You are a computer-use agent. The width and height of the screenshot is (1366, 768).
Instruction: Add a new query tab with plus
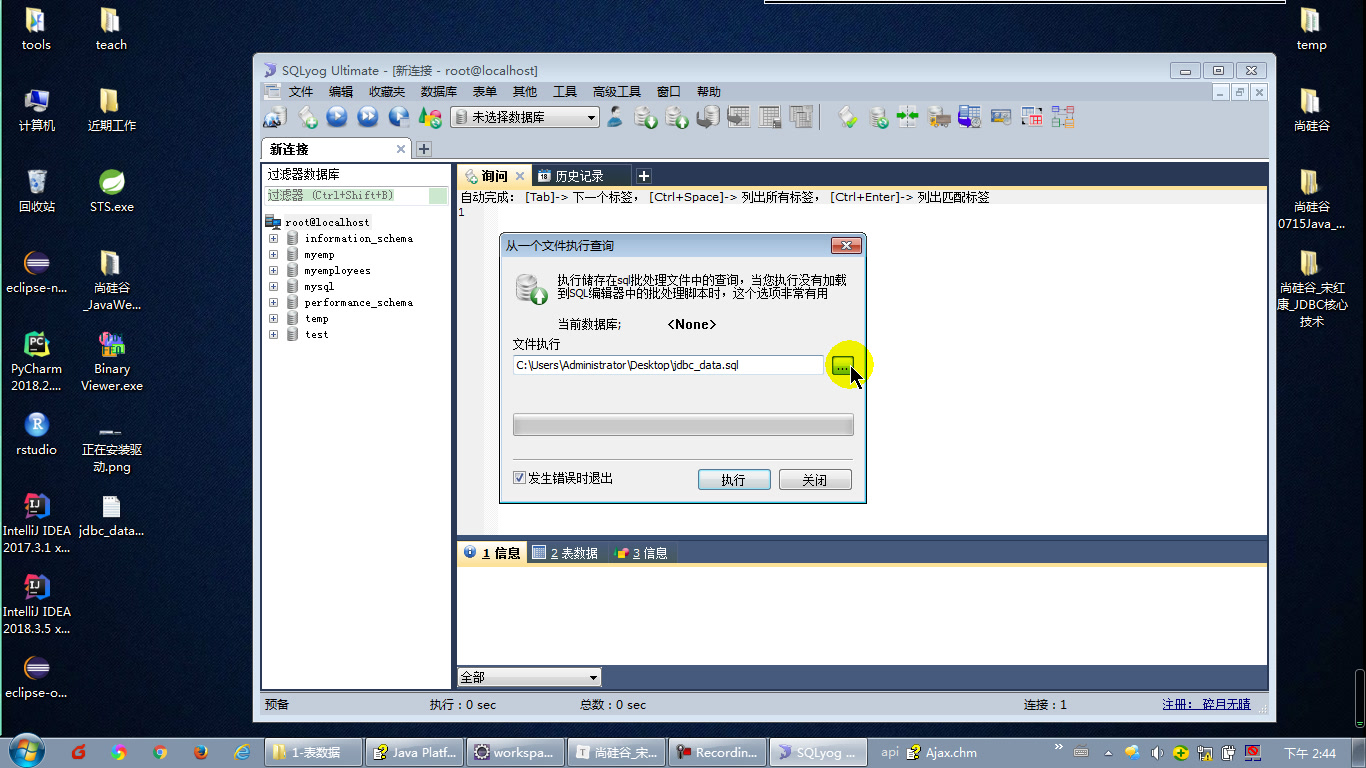point(644,176)
